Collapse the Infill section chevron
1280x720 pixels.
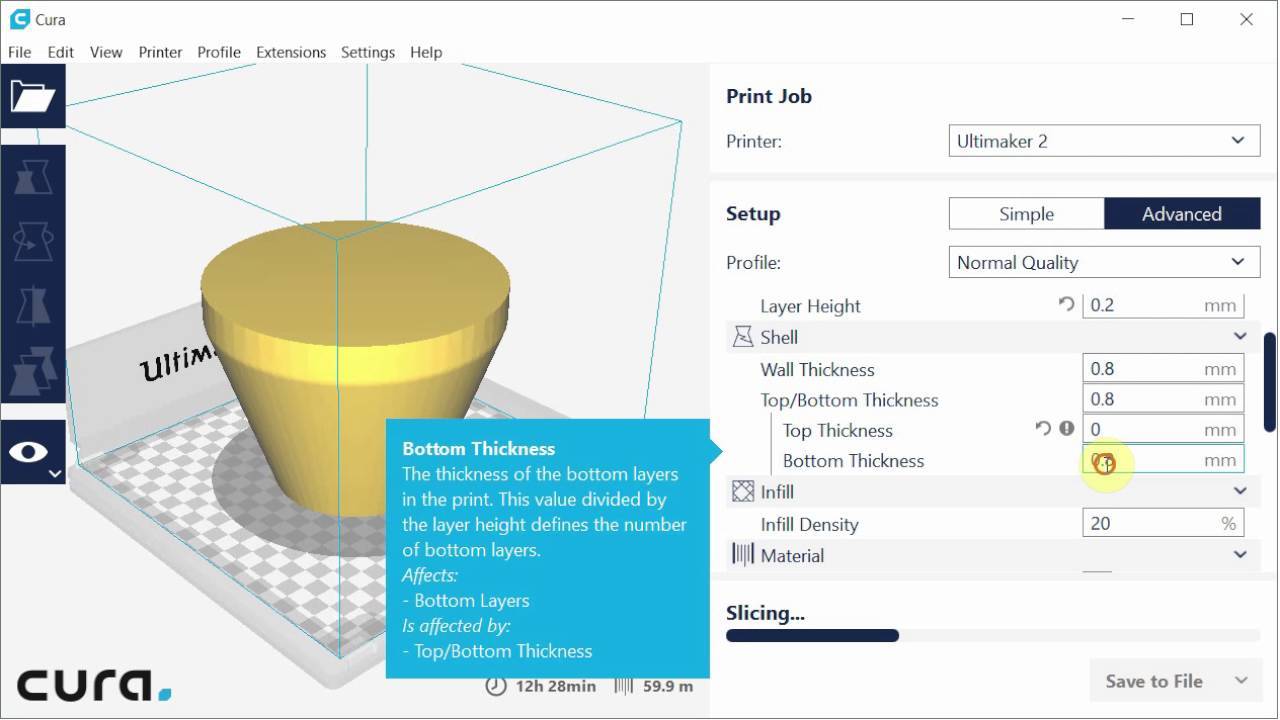coord(1240,491)
